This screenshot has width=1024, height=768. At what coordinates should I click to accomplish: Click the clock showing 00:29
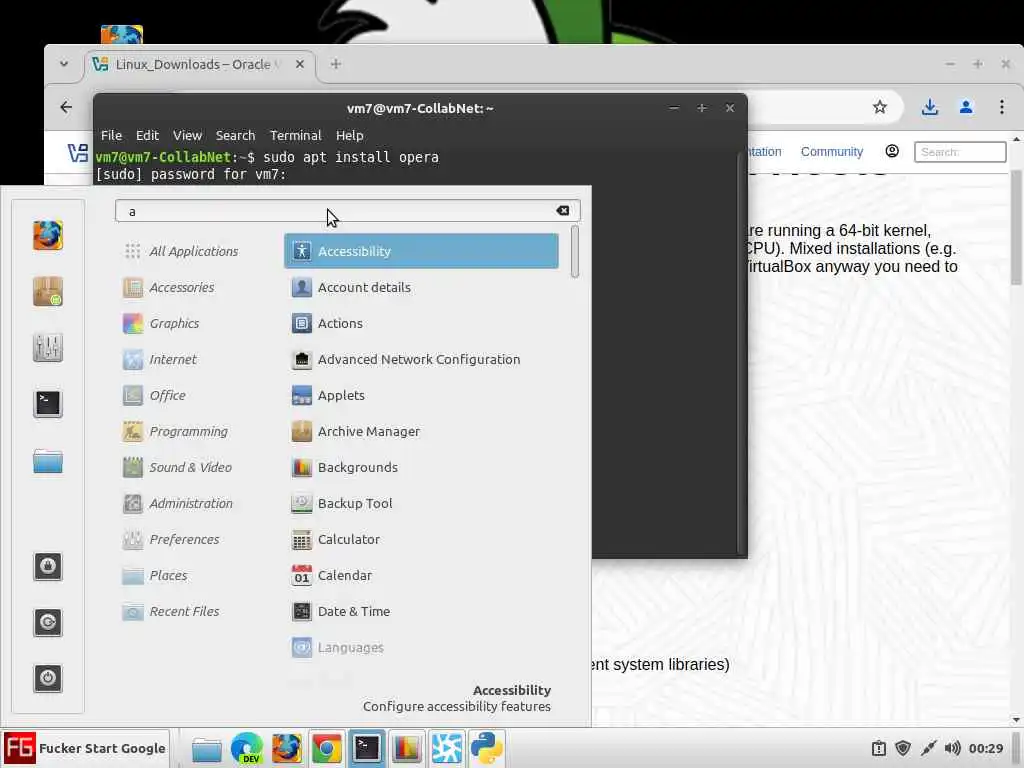[x=986, y=748]
